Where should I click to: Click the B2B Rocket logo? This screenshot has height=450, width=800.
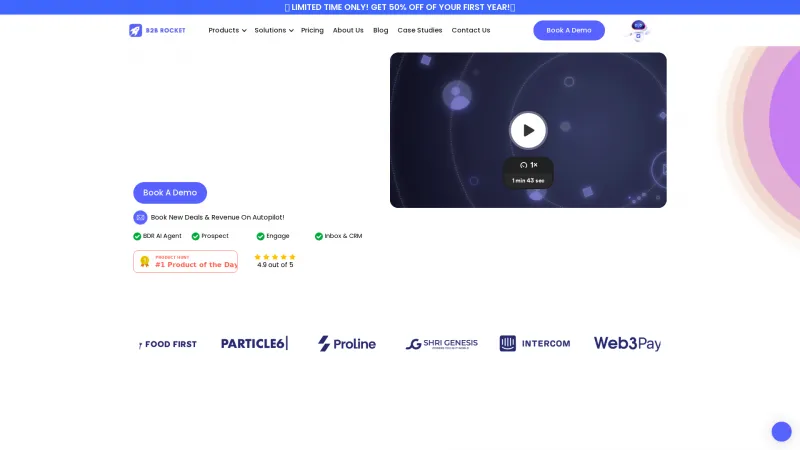click(157, 30)
